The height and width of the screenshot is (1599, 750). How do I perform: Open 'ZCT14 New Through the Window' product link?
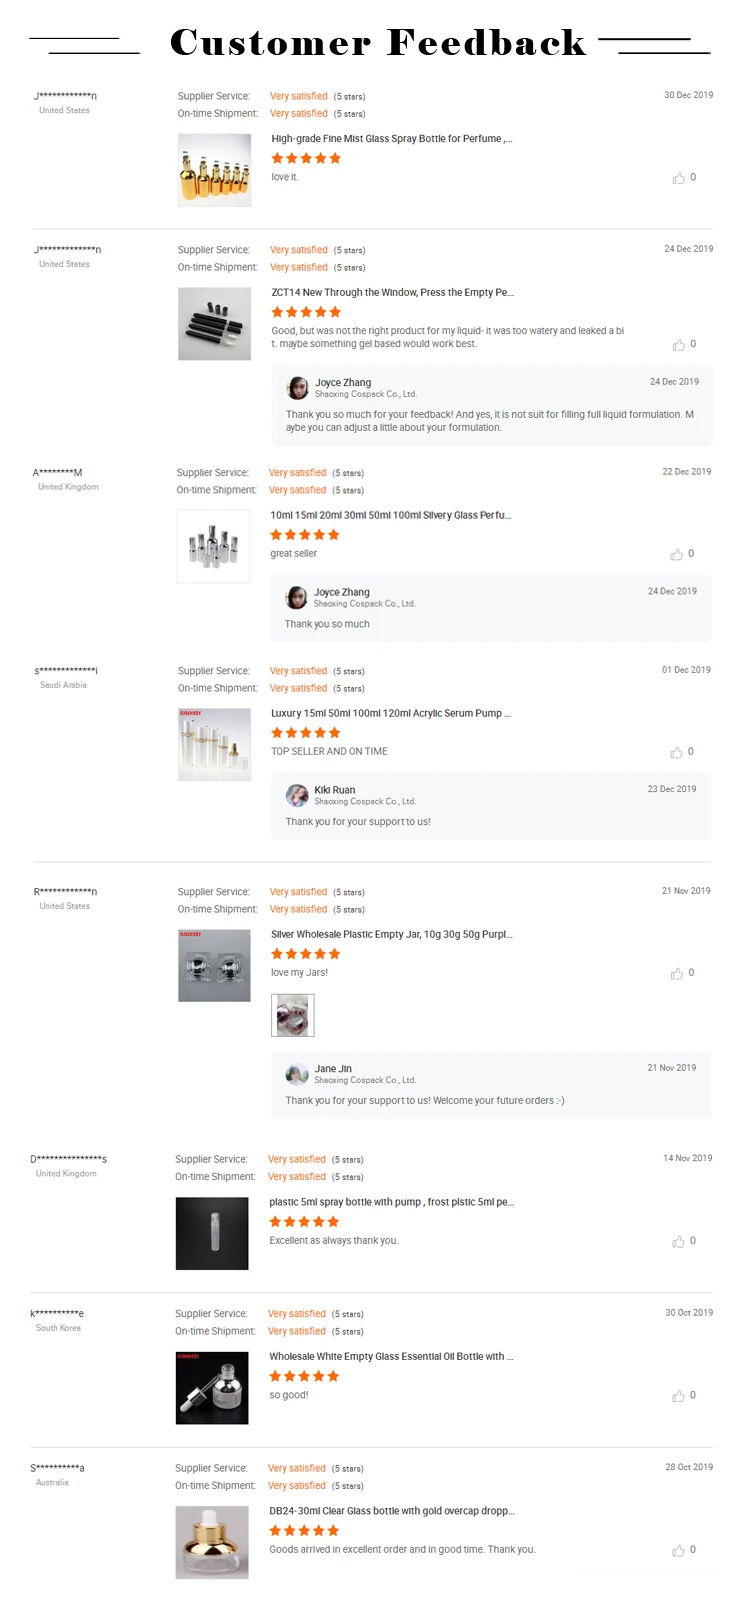392,293
